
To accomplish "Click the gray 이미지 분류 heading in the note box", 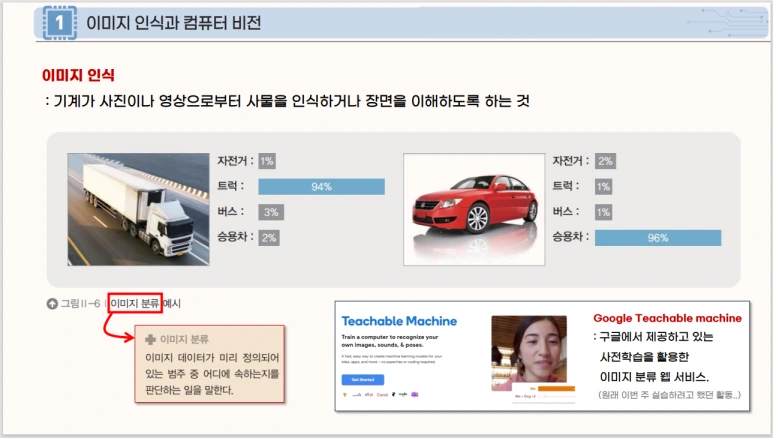I will click(184, 339).
